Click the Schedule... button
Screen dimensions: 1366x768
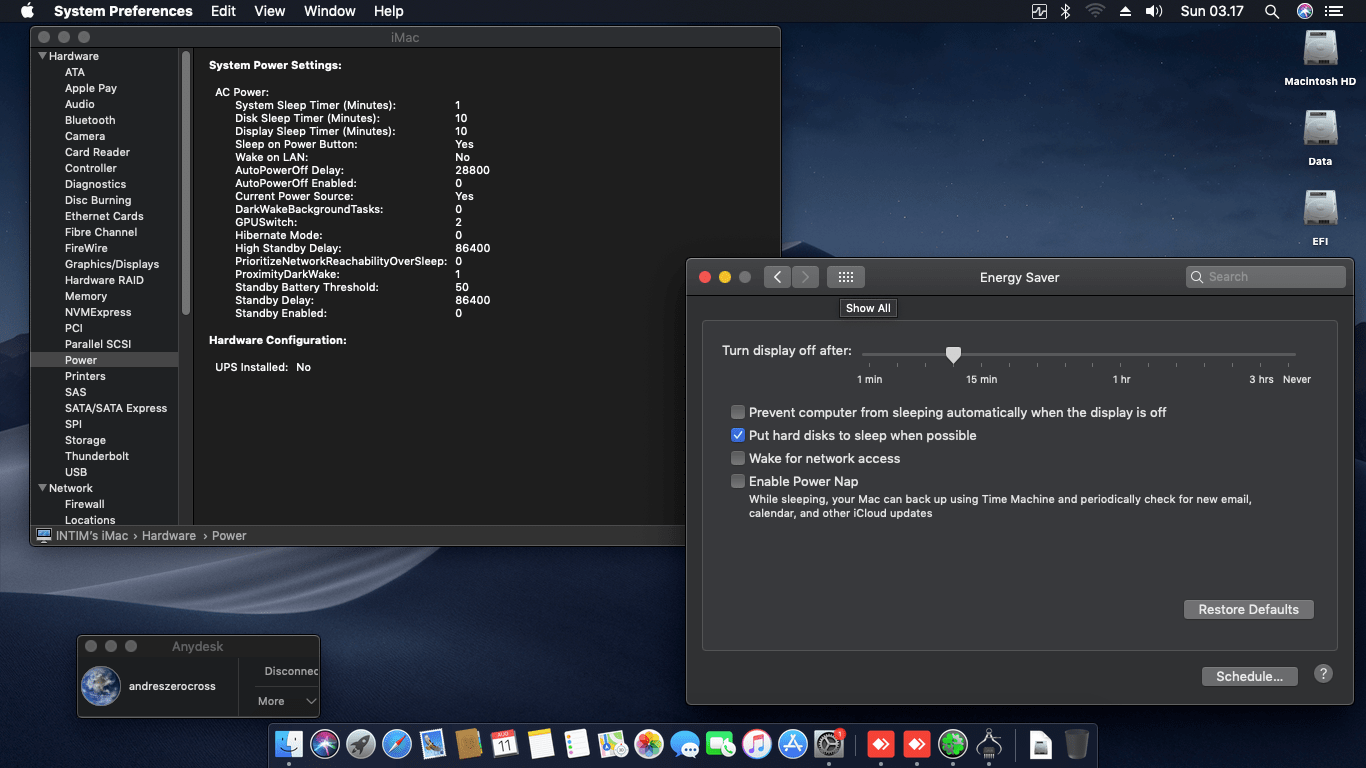click(x=1249, y=676)
